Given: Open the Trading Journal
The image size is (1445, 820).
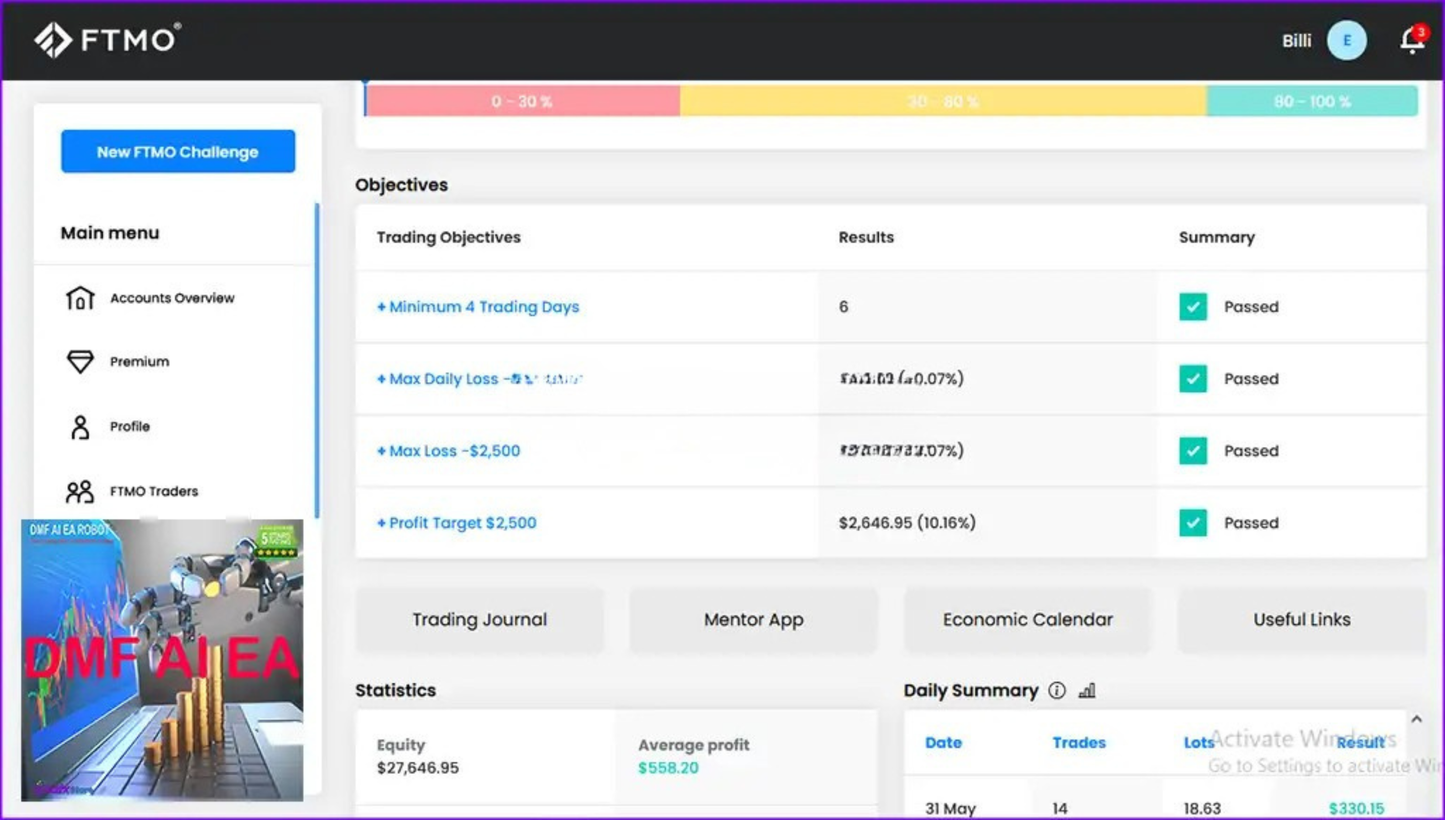Looking at the screenshot, I should point(480,620).
